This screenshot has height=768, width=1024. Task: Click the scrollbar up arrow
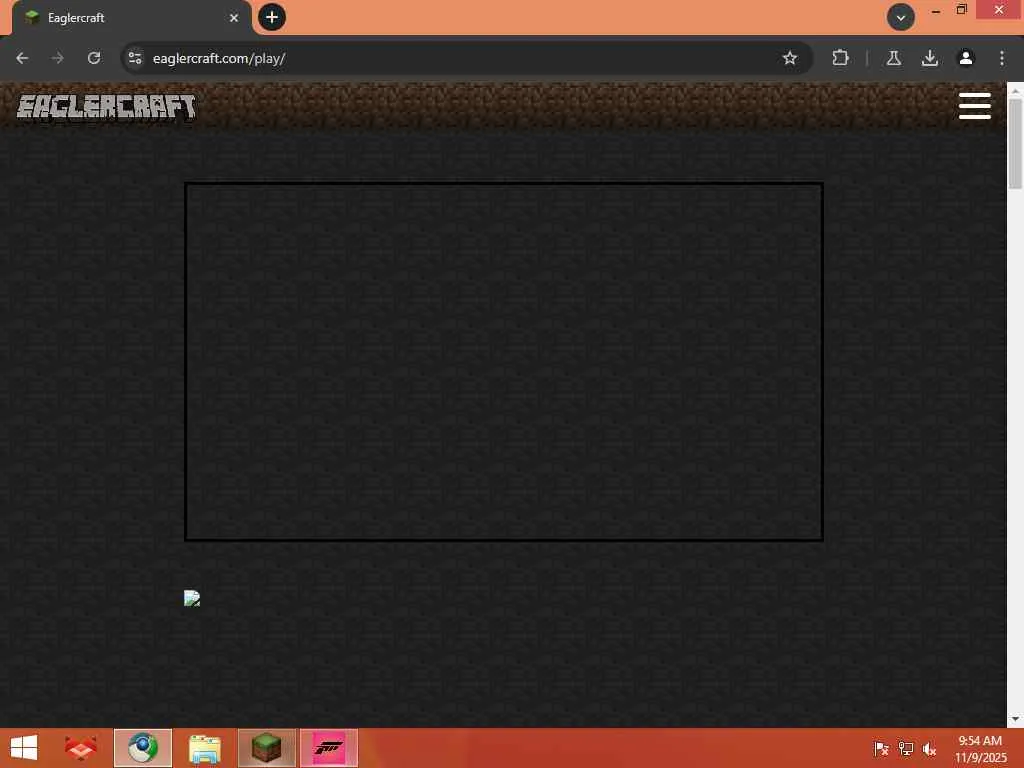1015,90
